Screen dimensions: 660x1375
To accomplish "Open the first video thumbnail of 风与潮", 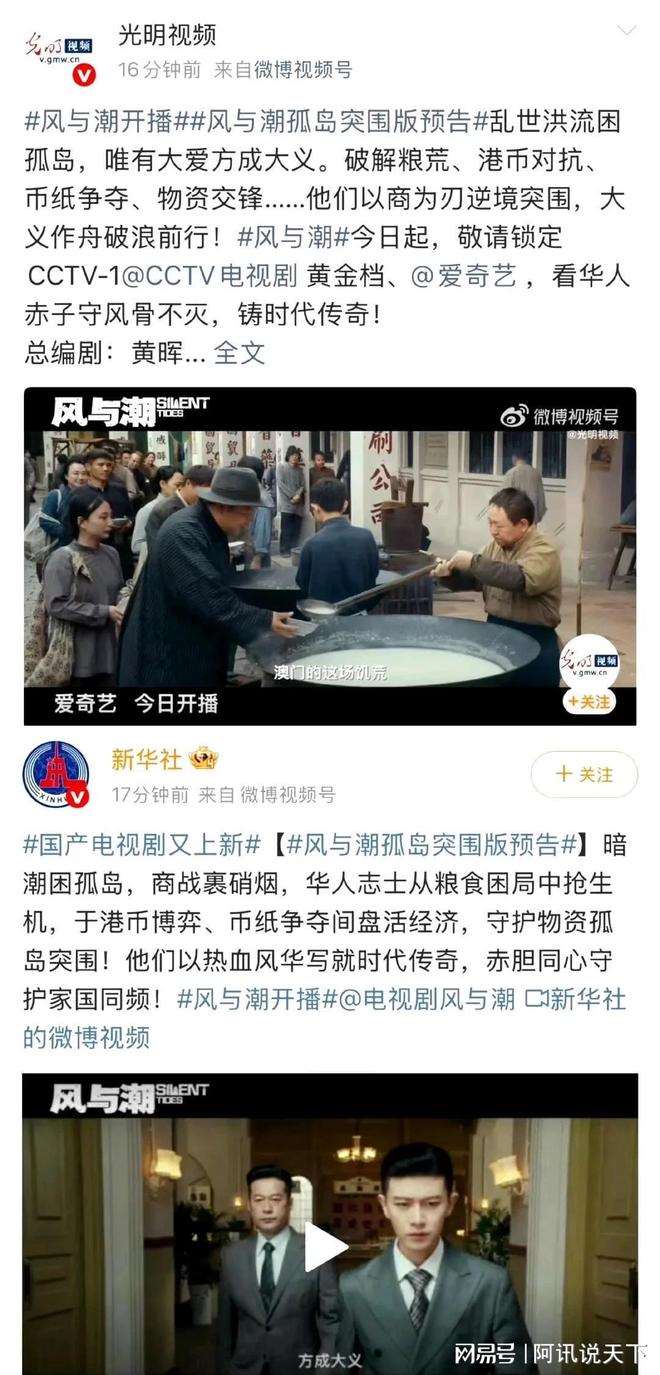I will click(330, 555).
